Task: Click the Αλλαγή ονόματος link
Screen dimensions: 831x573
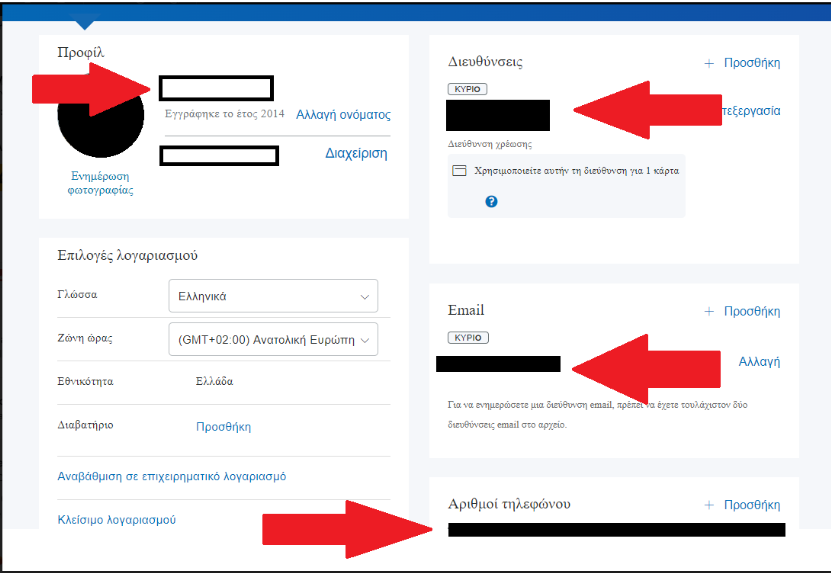Action: (x=343, y=115)
